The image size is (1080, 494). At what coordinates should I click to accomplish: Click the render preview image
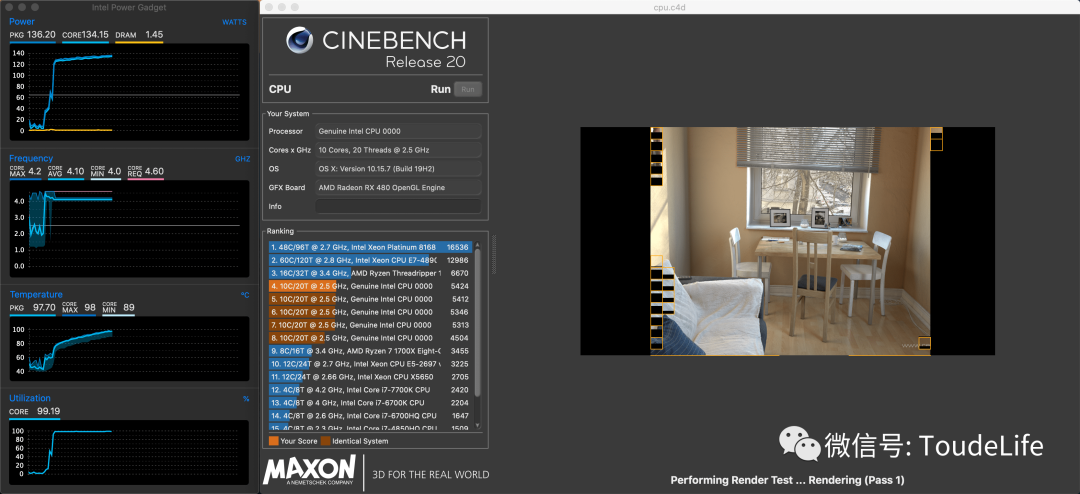pos(787,241)
